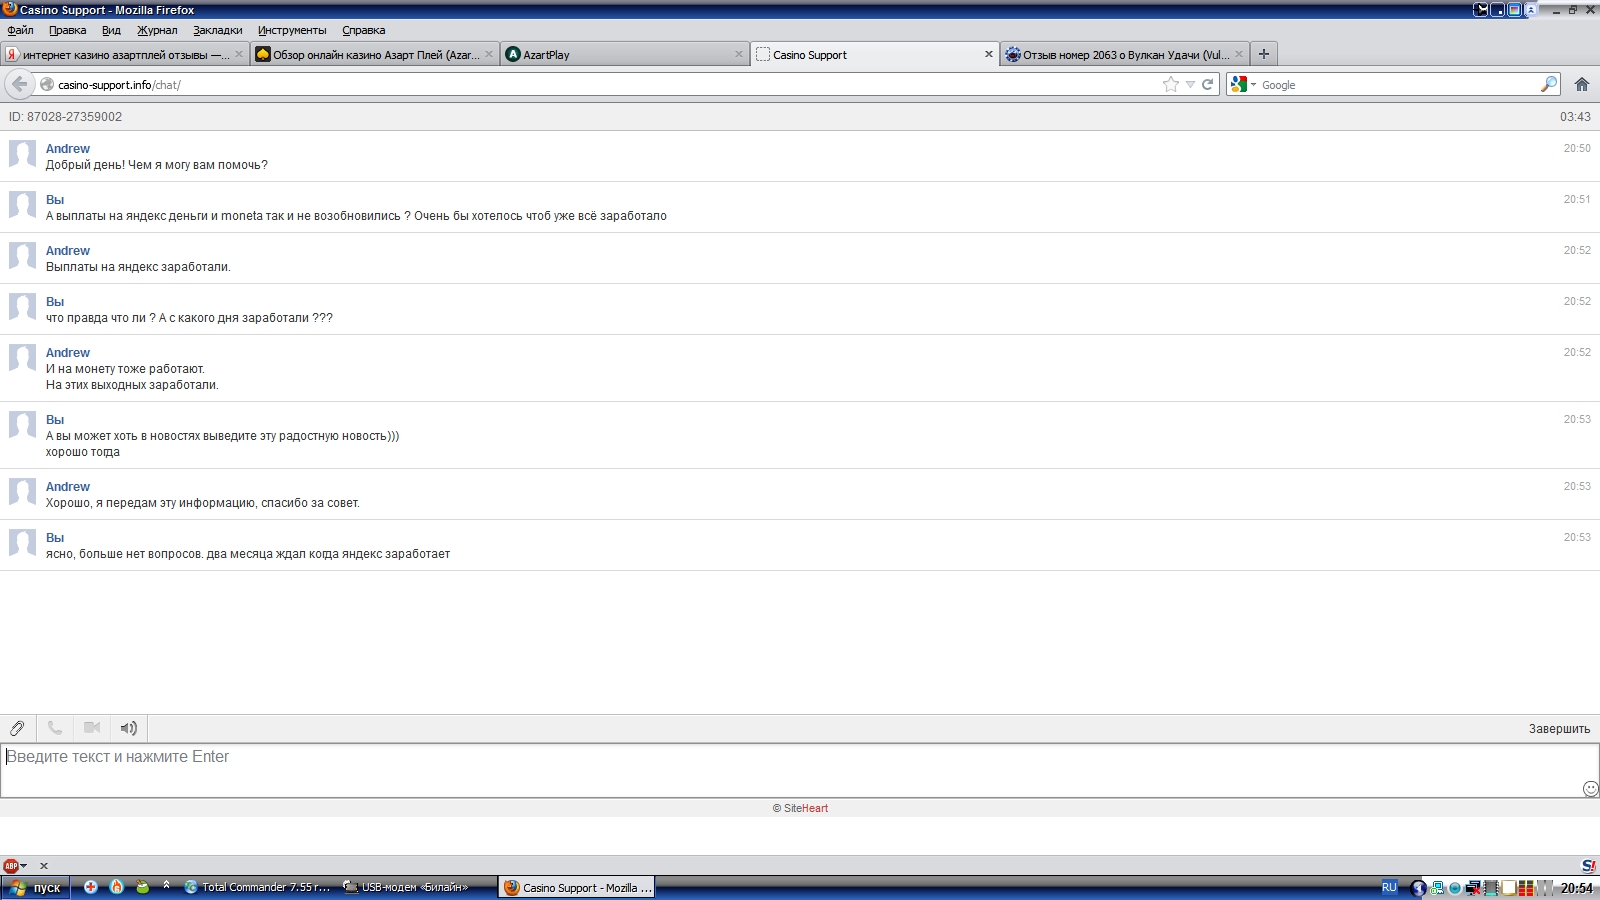Open the Правка menu

(x=68, y=30)
